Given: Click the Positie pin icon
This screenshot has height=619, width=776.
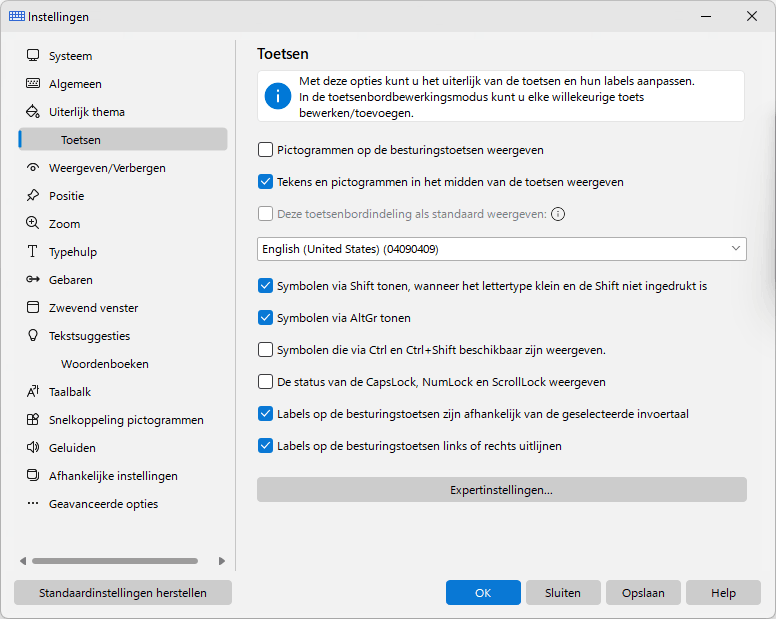Looking at the screenshot, I should point(33,195).
